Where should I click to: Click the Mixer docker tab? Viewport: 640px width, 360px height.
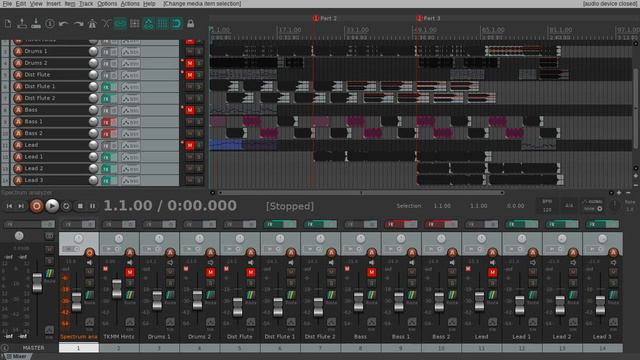(16, 357)
